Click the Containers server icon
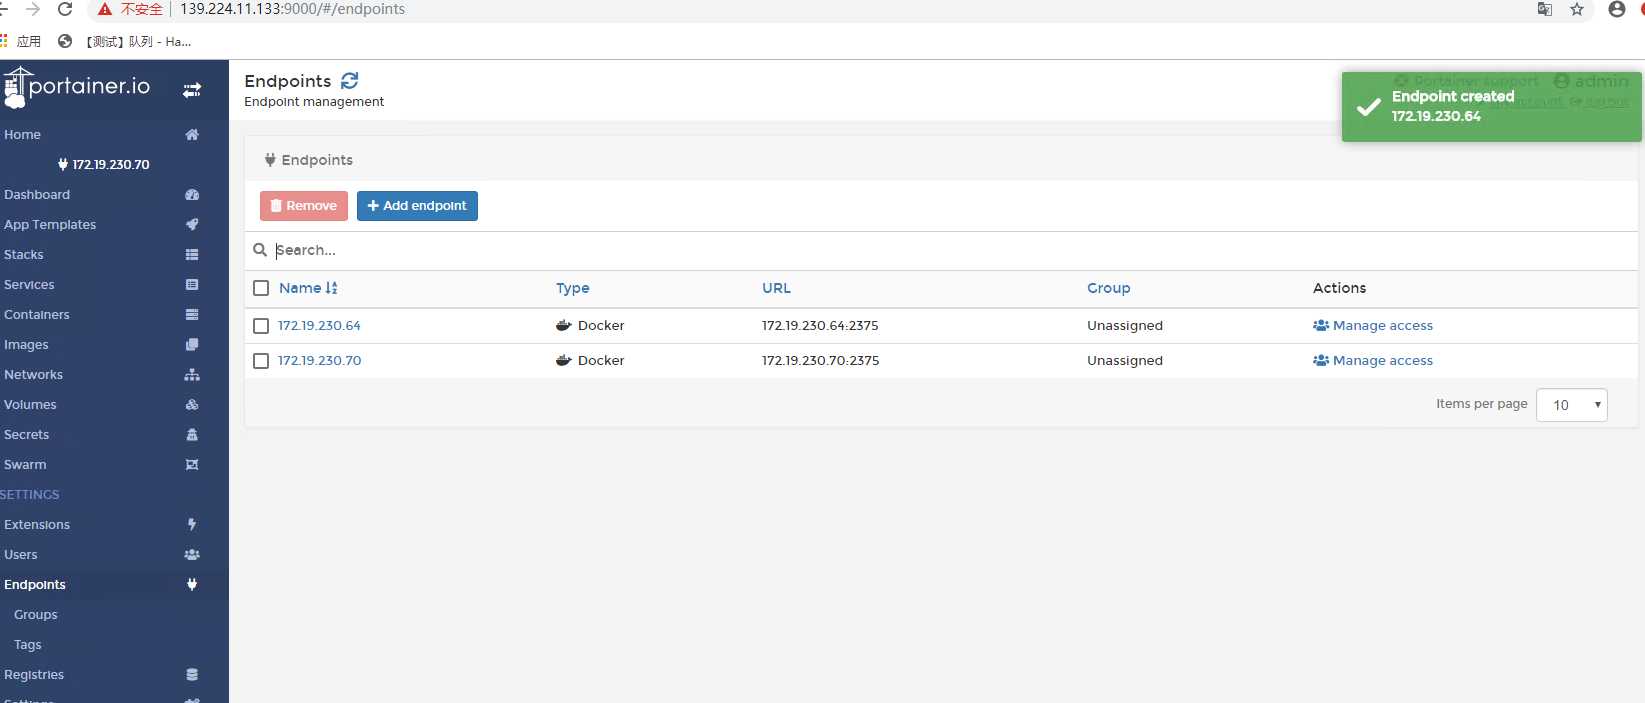This screenshot has height=703, width=1645. tap(192, 314)
